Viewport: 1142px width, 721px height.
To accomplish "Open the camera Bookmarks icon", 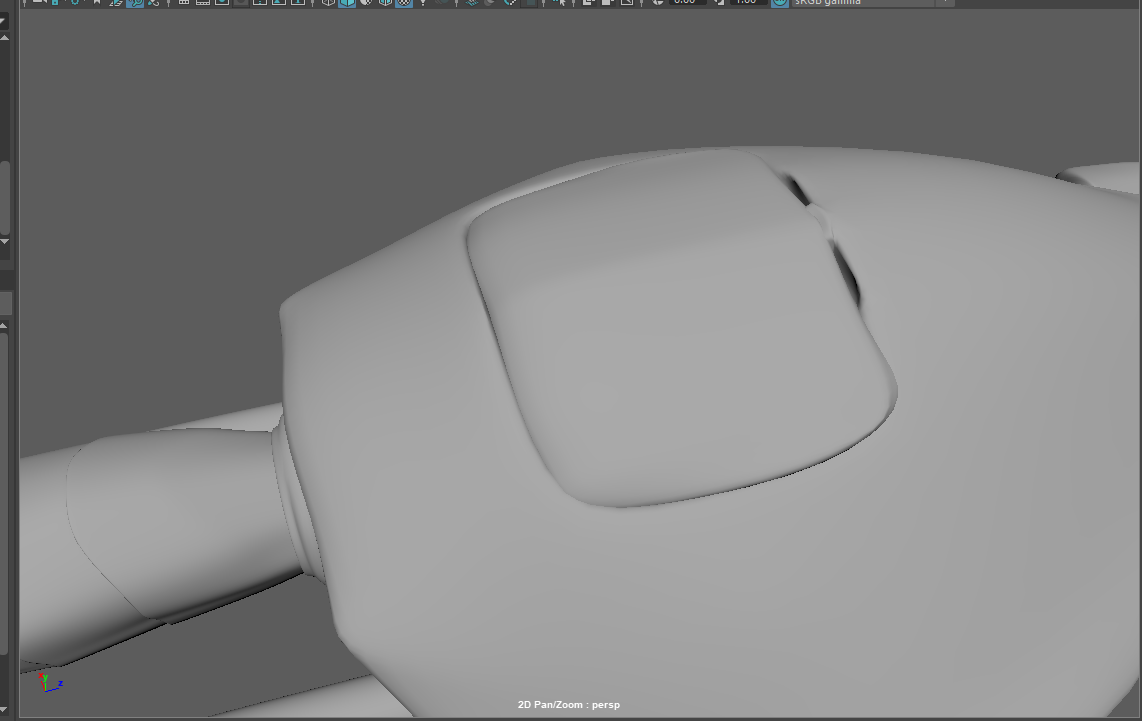I will pyautogui.click(x=97, y=2).
